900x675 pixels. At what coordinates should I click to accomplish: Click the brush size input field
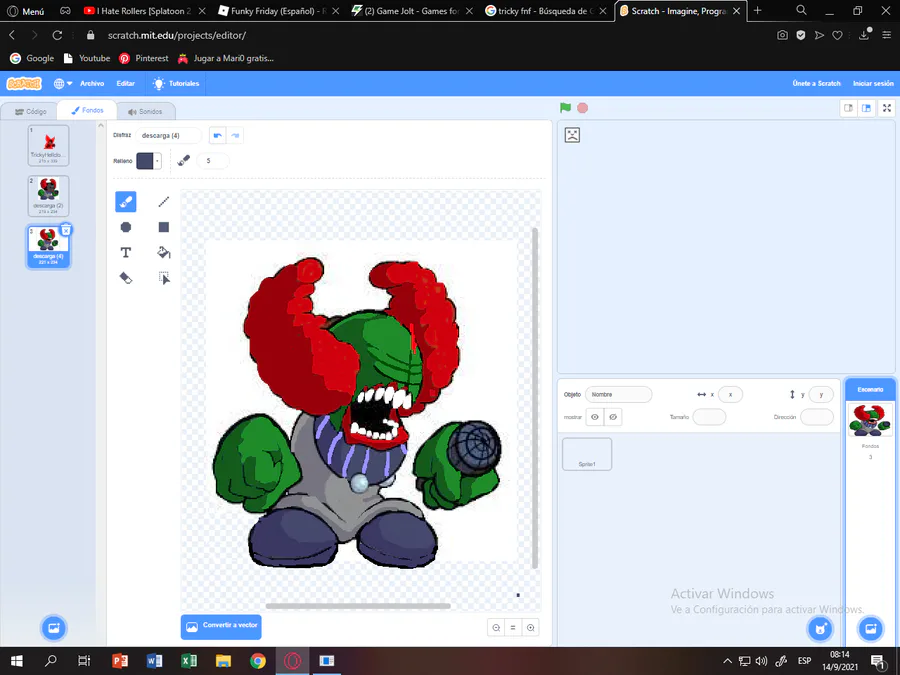212,161
